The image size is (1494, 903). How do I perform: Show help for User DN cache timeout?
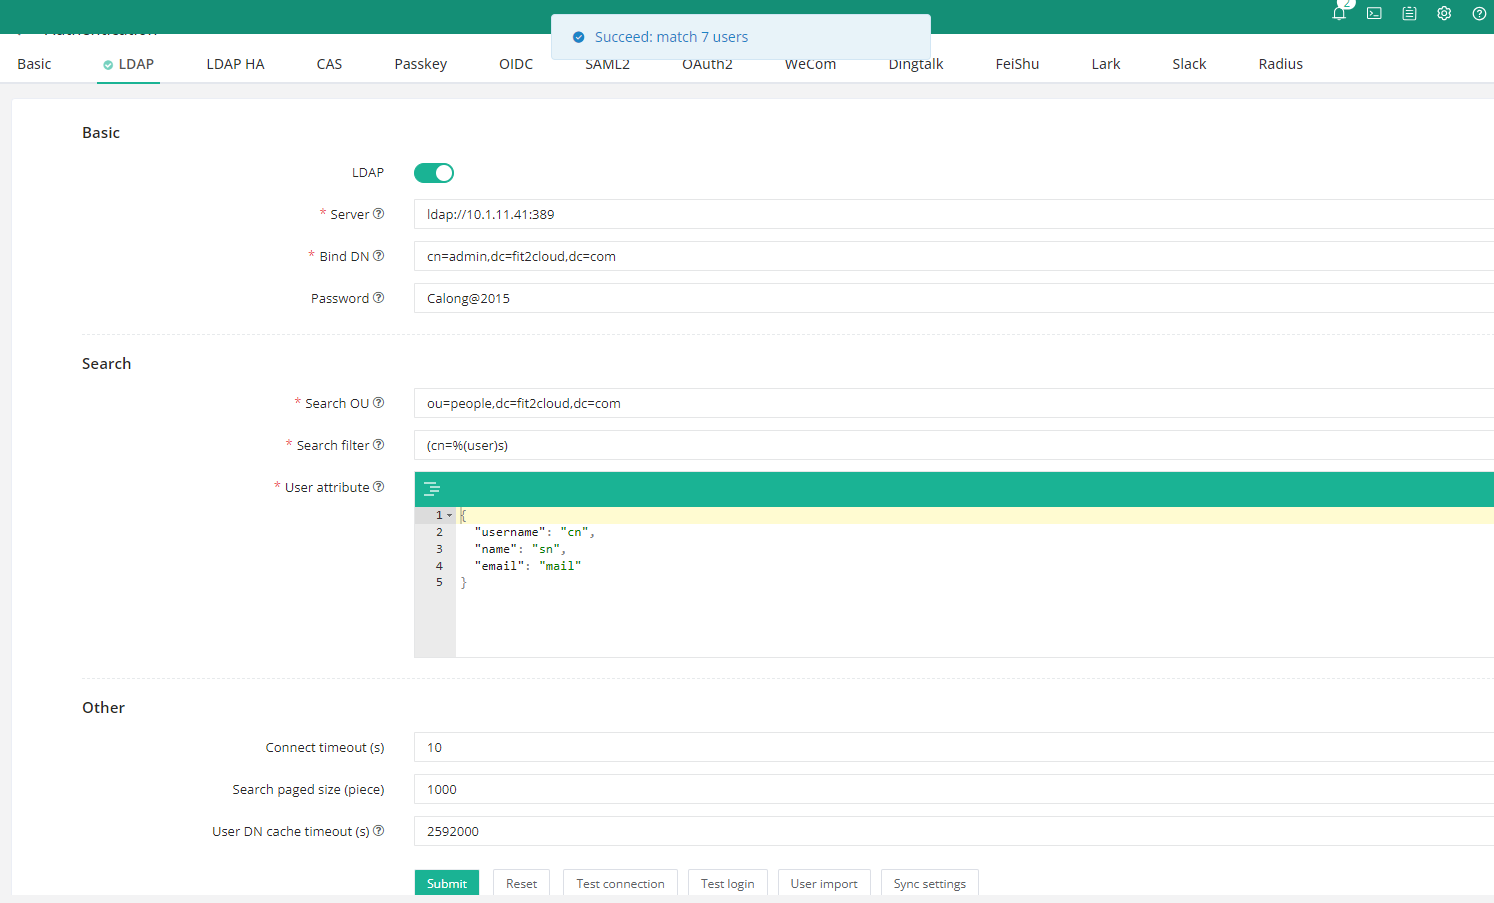coord(378,830)
